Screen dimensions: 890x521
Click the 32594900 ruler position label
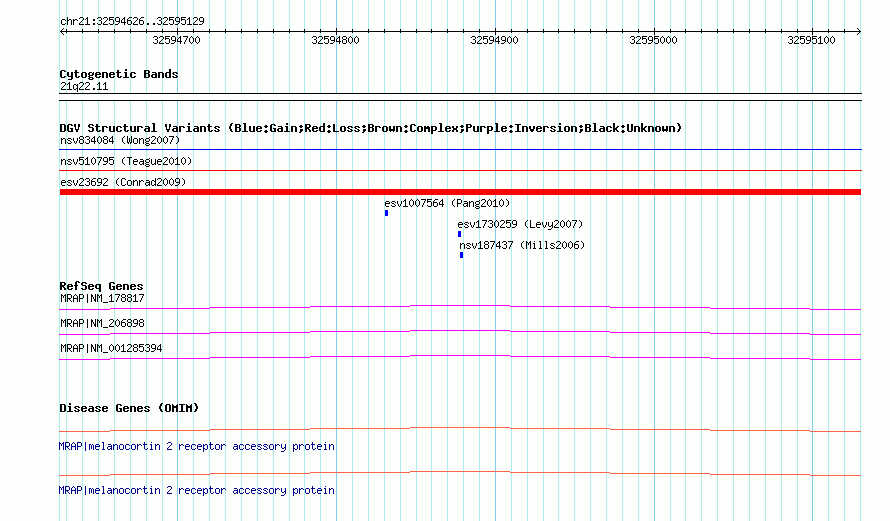point(494,40)
